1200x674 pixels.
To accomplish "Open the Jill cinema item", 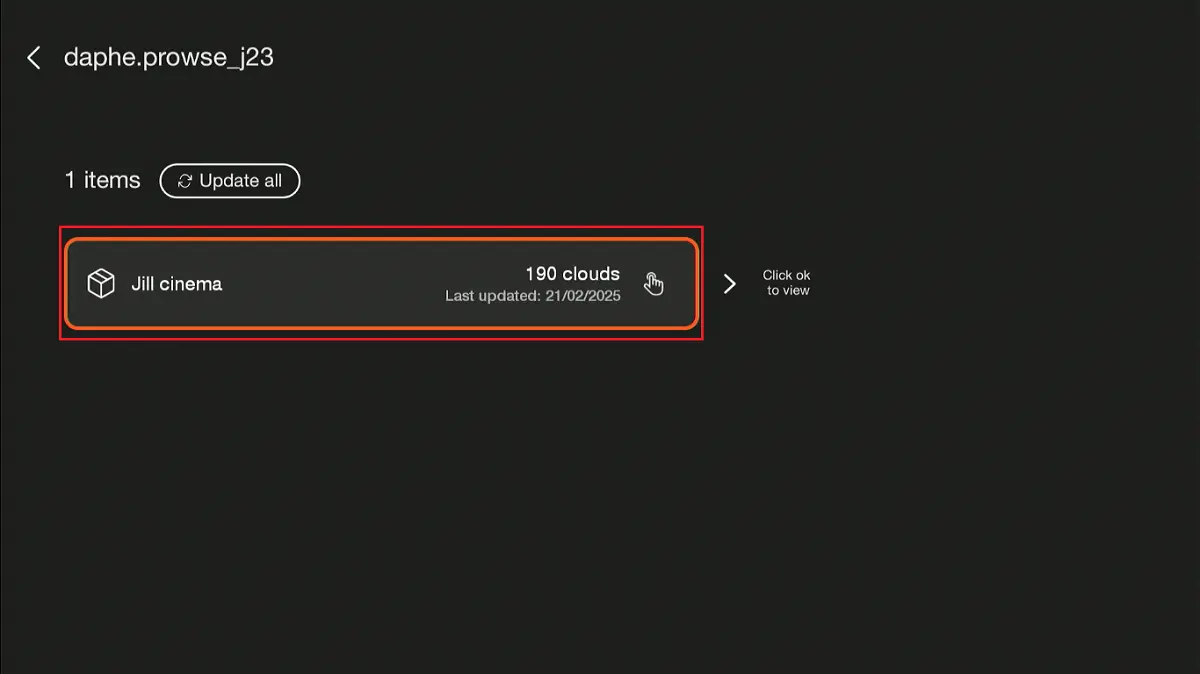I will pos(380,284).
